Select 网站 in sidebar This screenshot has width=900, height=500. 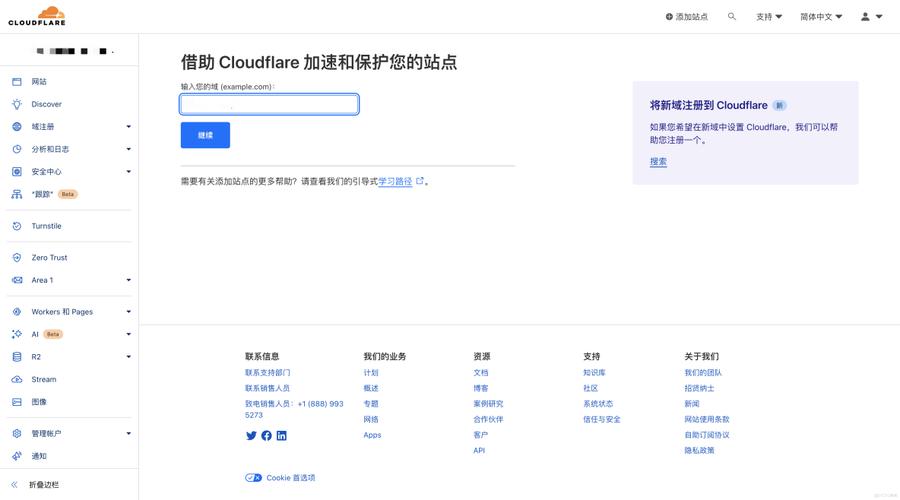point(39,82)
